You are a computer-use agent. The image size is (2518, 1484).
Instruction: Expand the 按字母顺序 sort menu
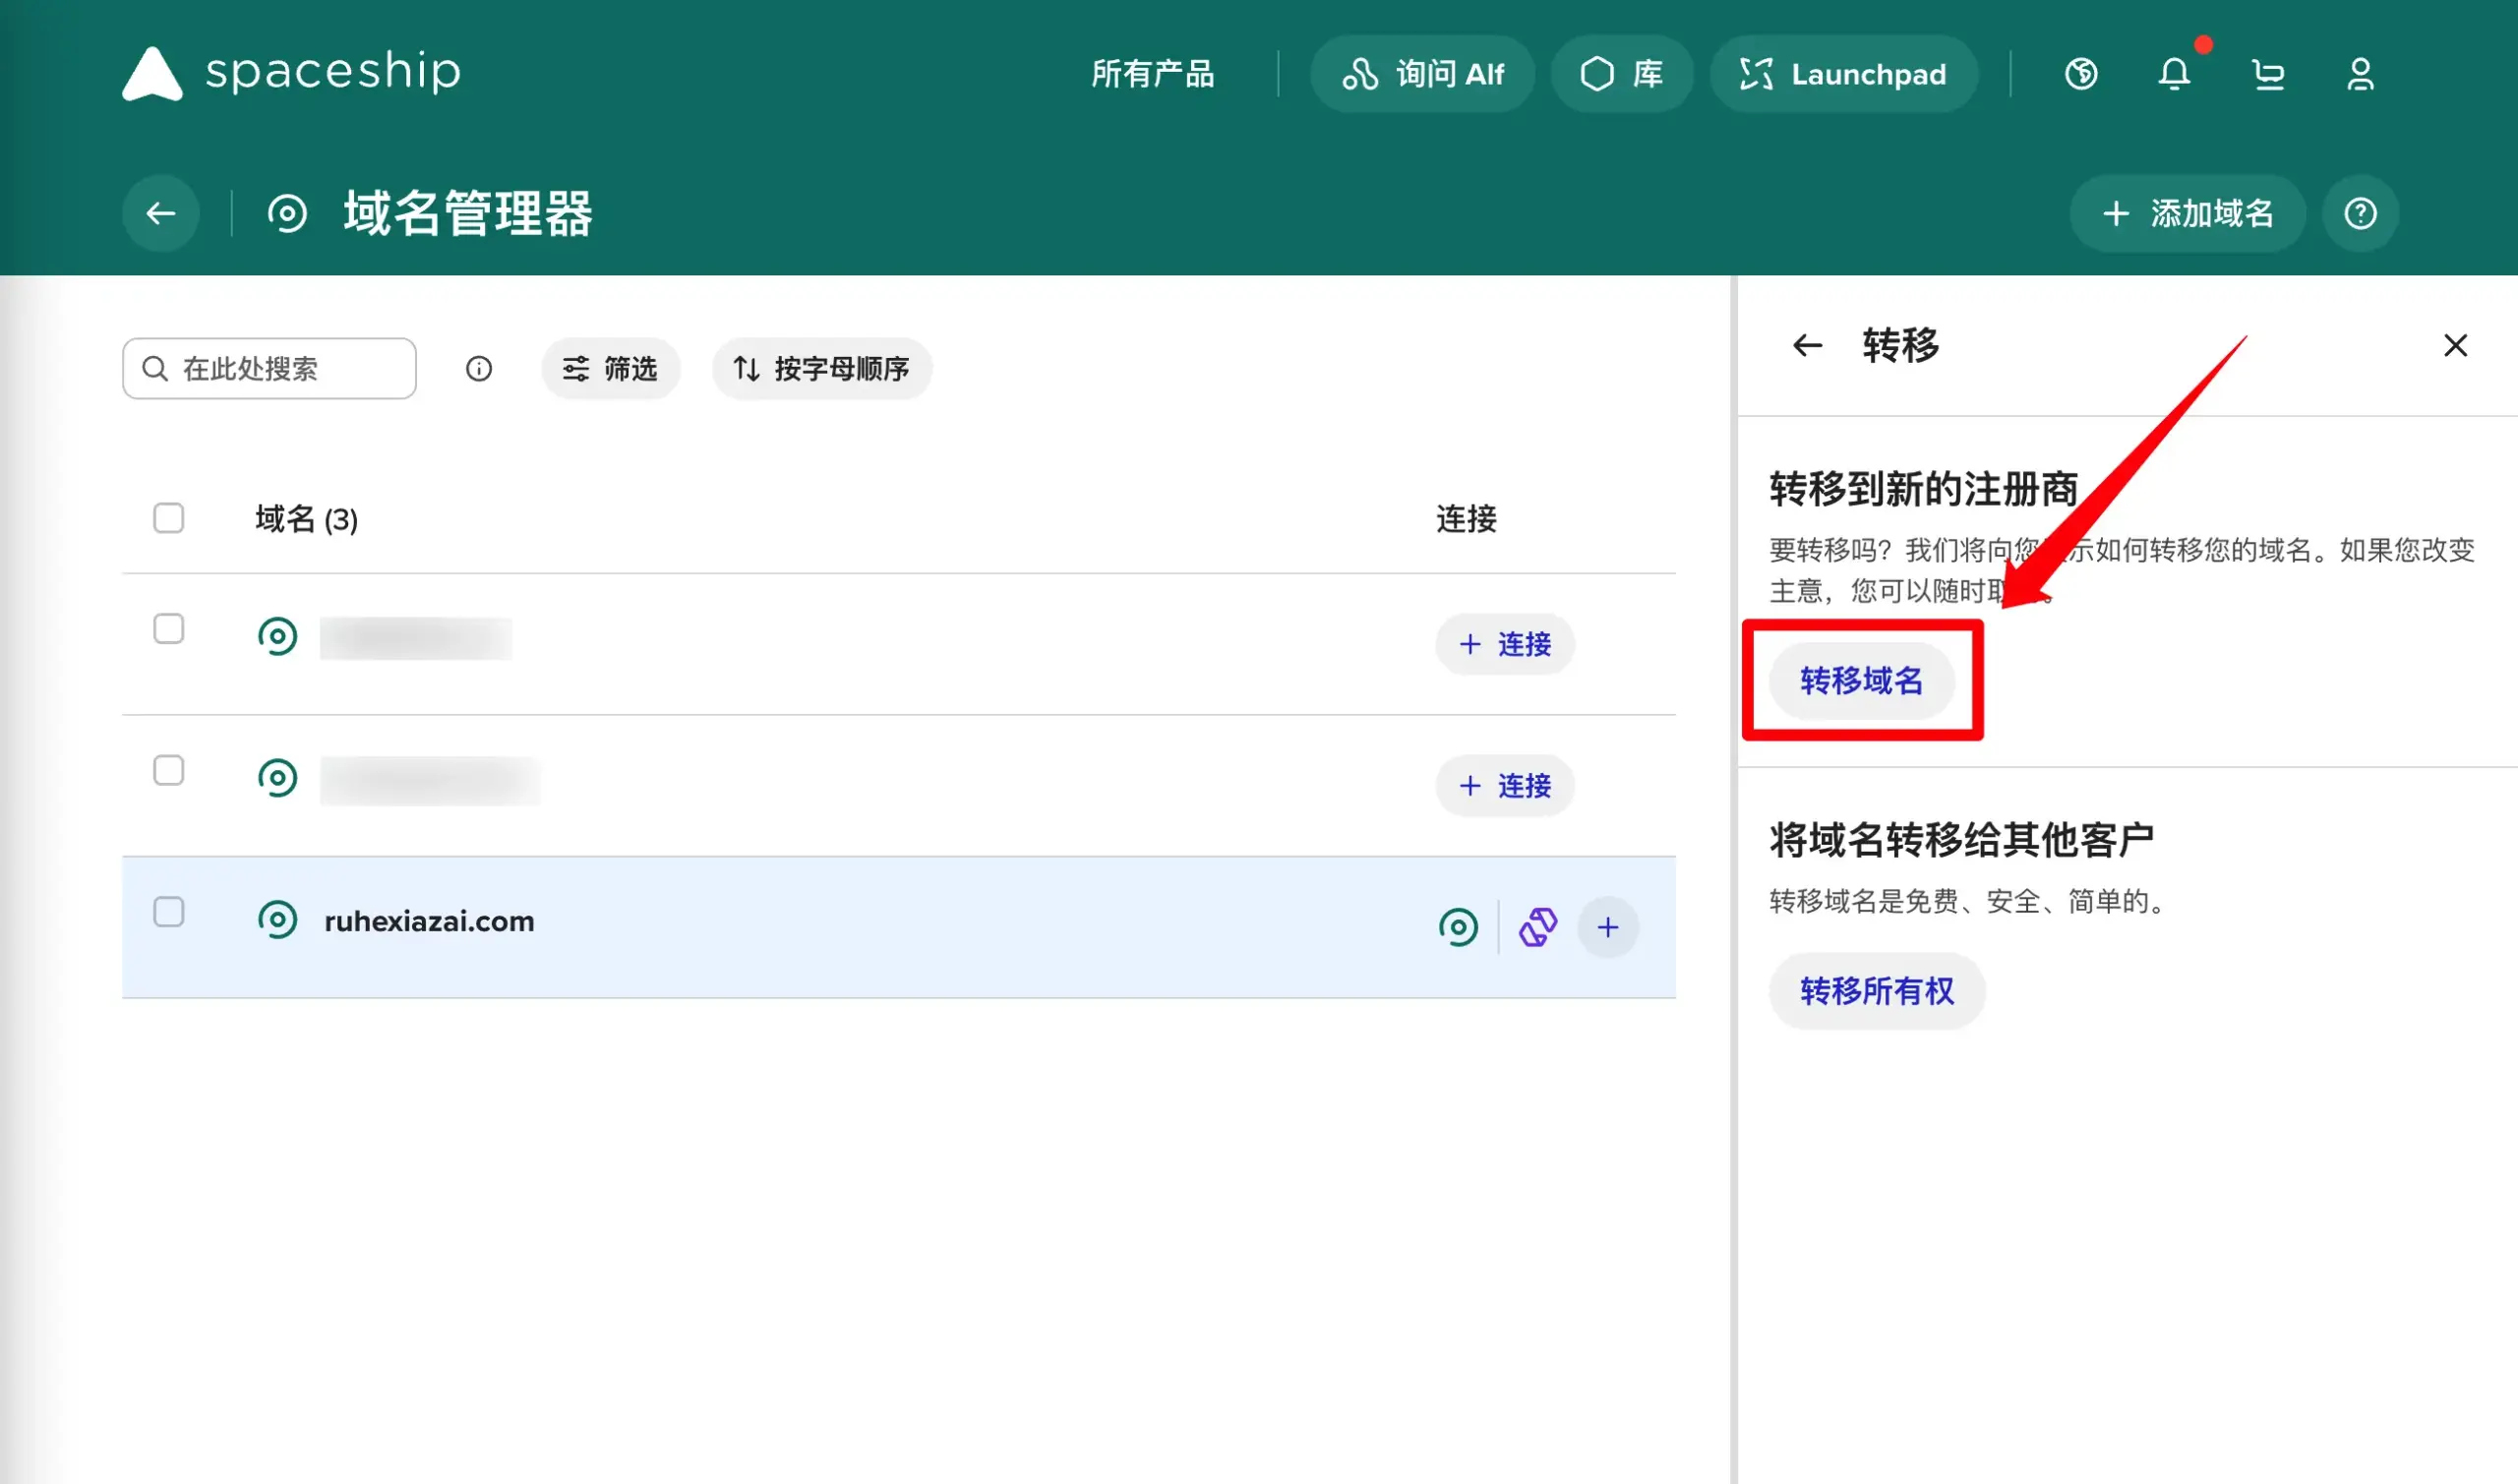821,369
